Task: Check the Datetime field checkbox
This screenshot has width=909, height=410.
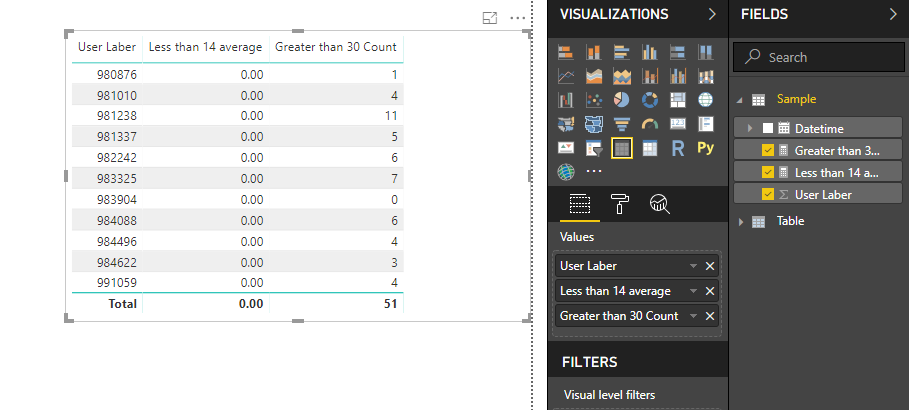Action: point(768,129)
